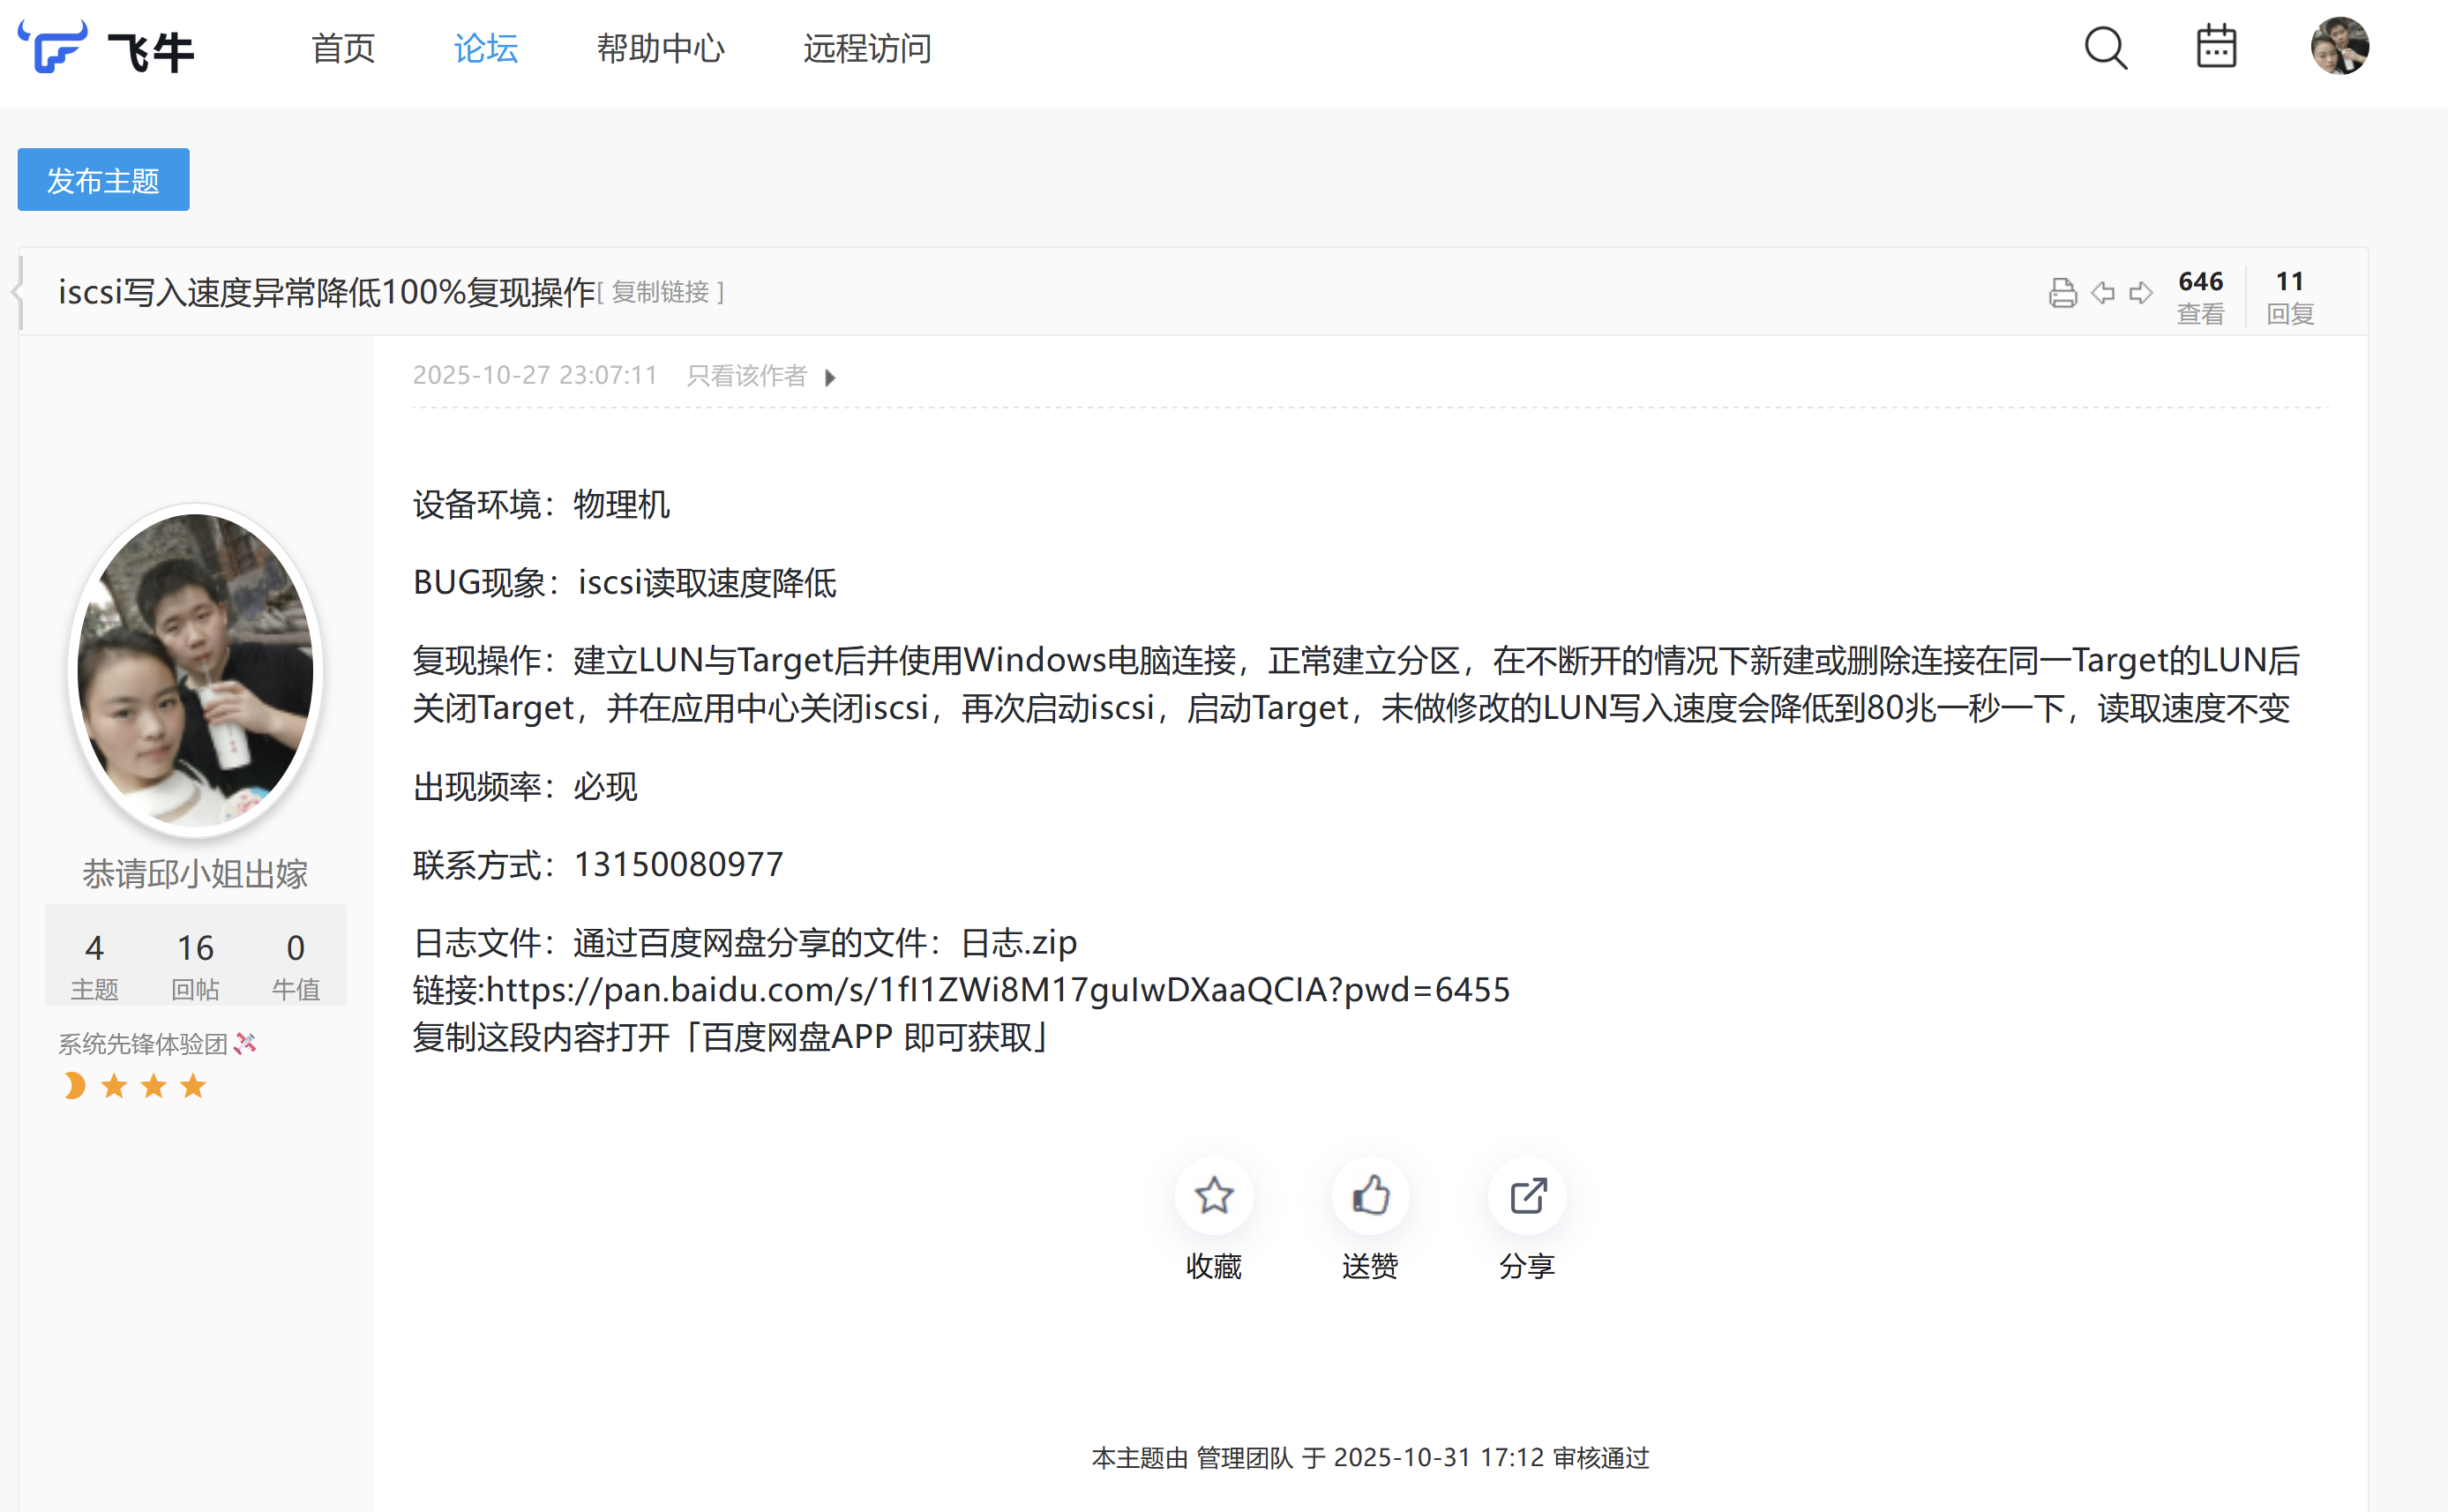Favorite the post using the 收藏 star icon
Viewport: 2448px width, 1512px height.
pos(1213,1195)
